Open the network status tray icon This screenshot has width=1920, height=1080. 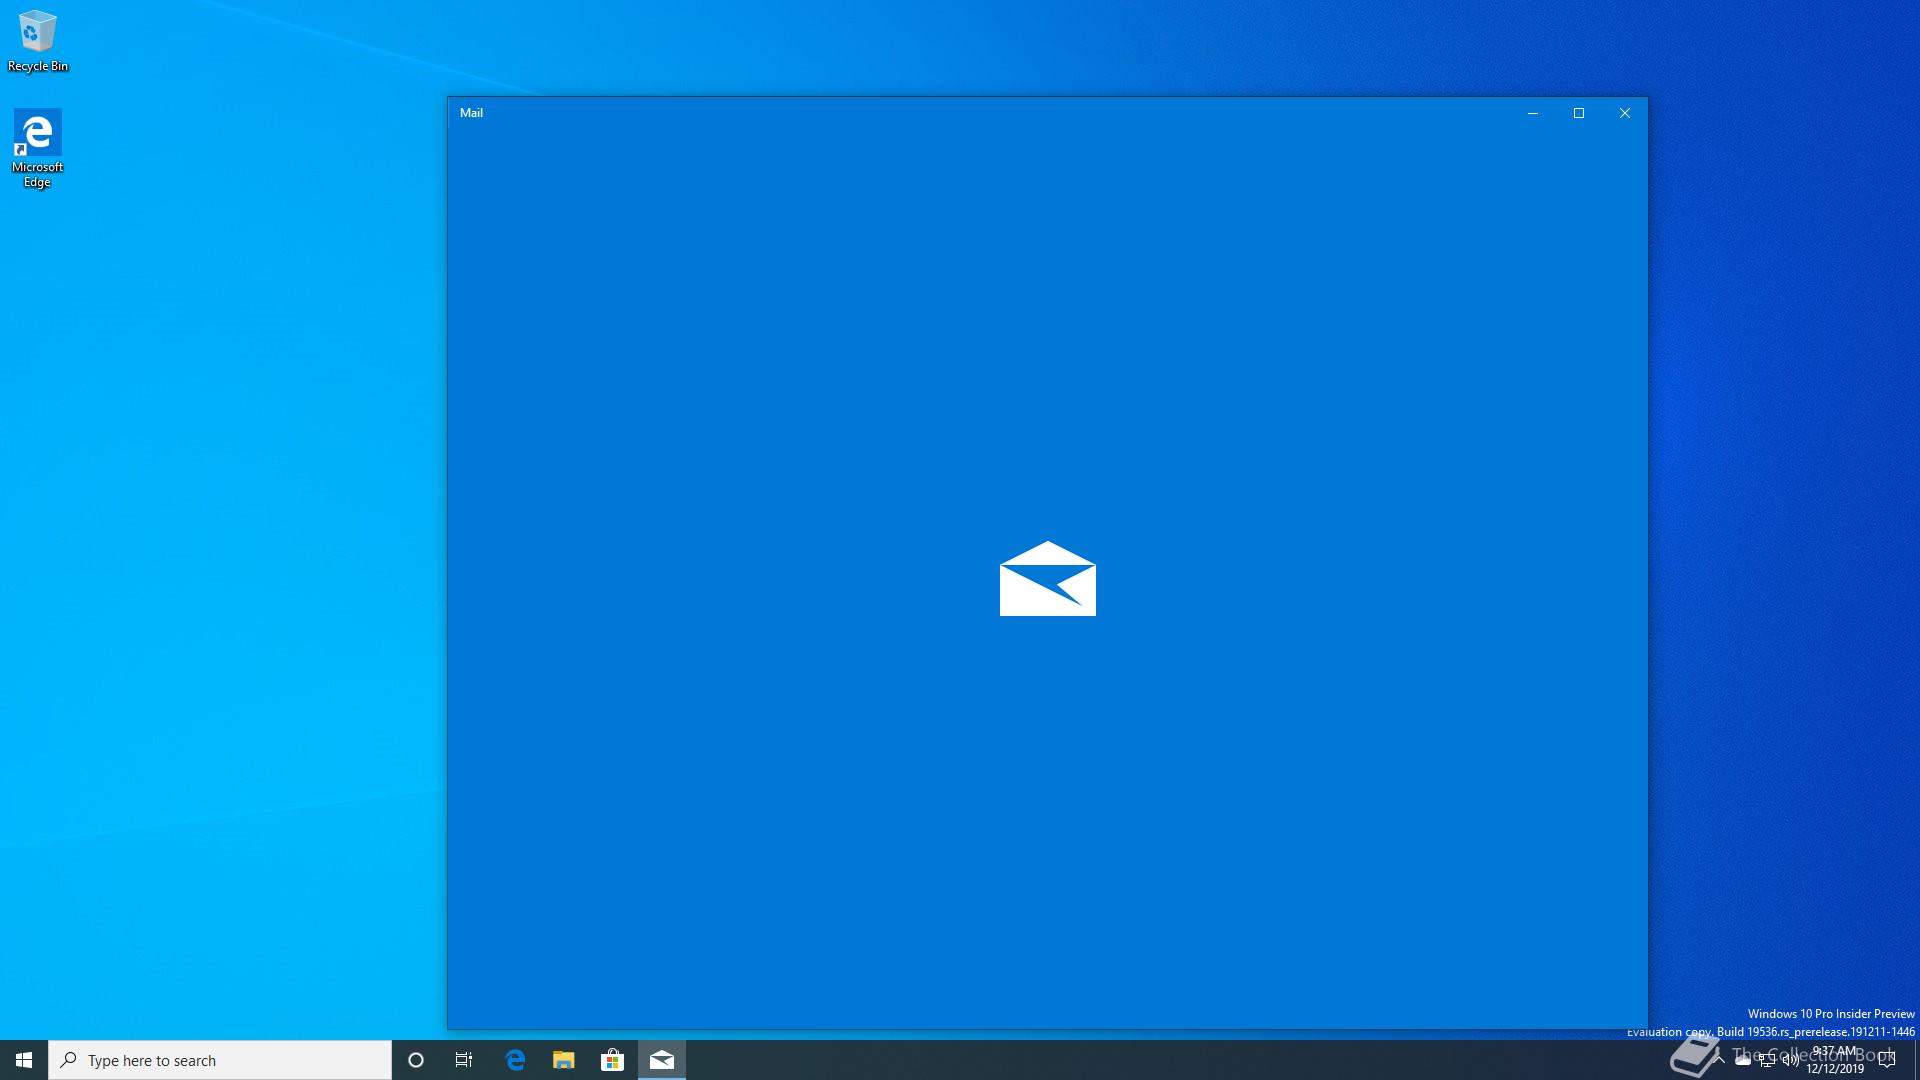coord(1767,1061)
